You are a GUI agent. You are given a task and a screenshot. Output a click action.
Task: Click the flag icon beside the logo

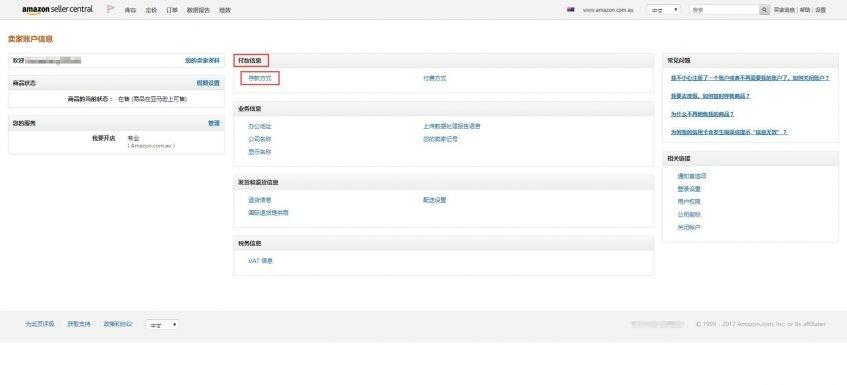tap(111, 9)
